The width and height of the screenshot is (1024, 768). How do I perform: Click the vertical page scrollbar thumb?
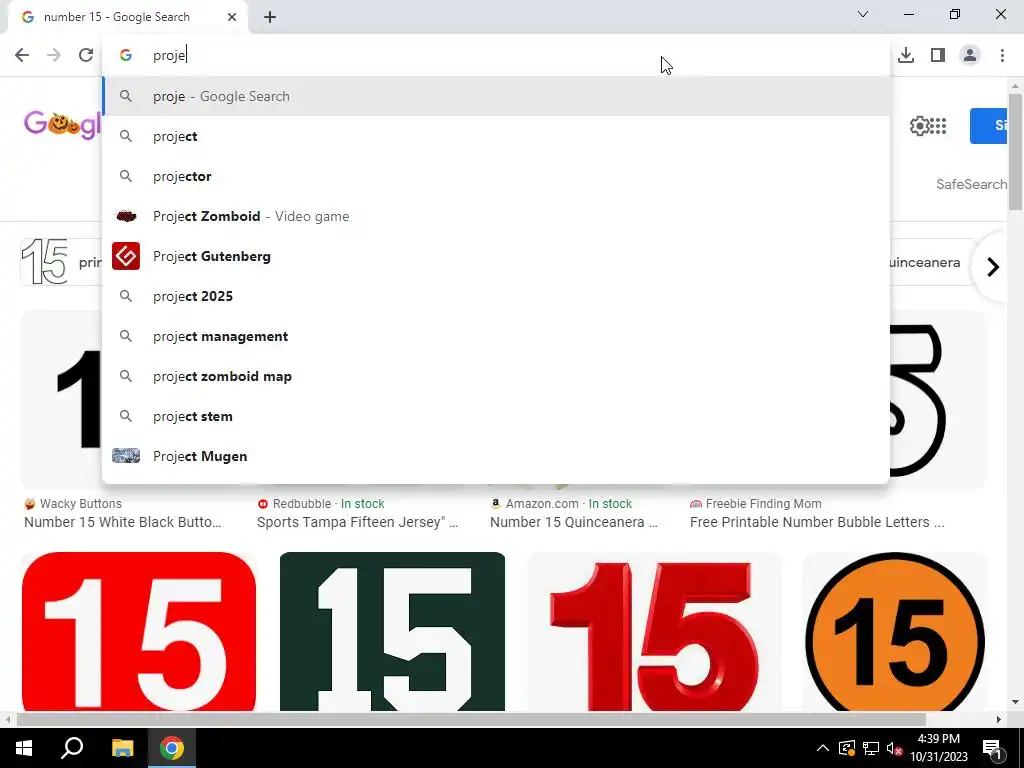point(1015,152)
